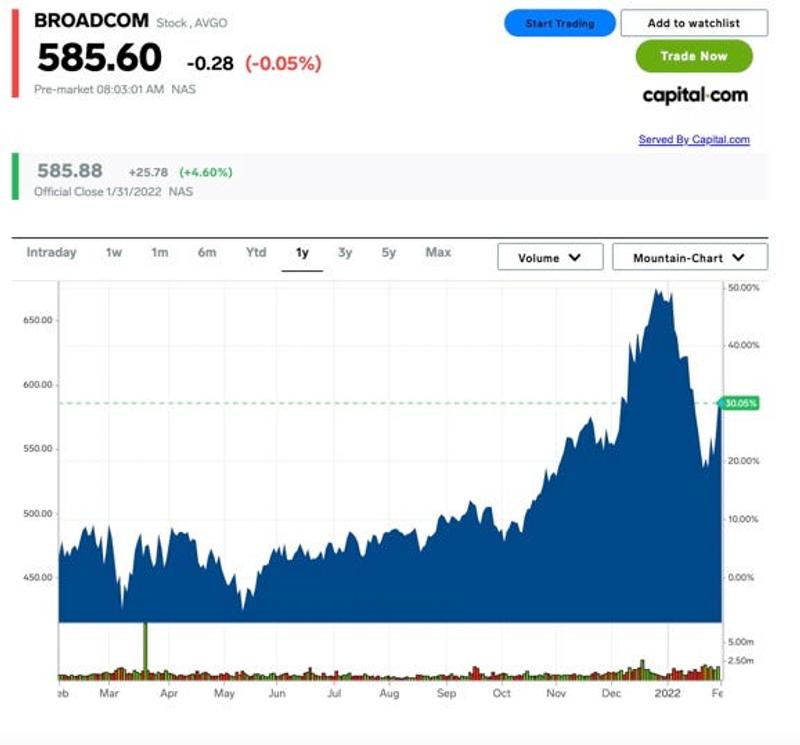Screen dimensions: 800x745
Task: Click the 20.00% axis label
Action: [743, 461]
